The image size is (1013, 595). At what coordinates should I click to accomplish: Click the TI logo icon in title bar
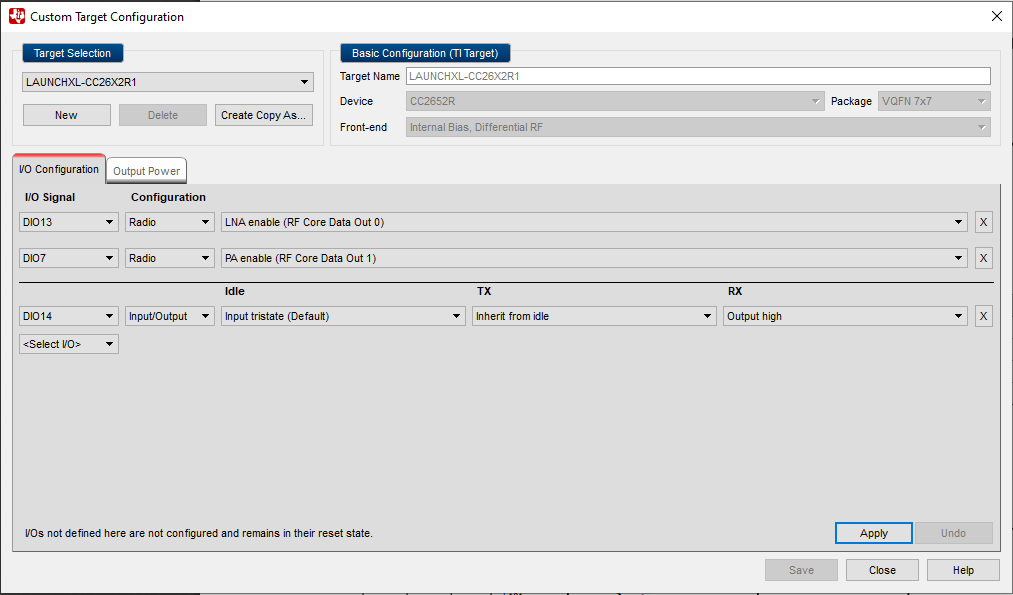(x=17, y=16)
